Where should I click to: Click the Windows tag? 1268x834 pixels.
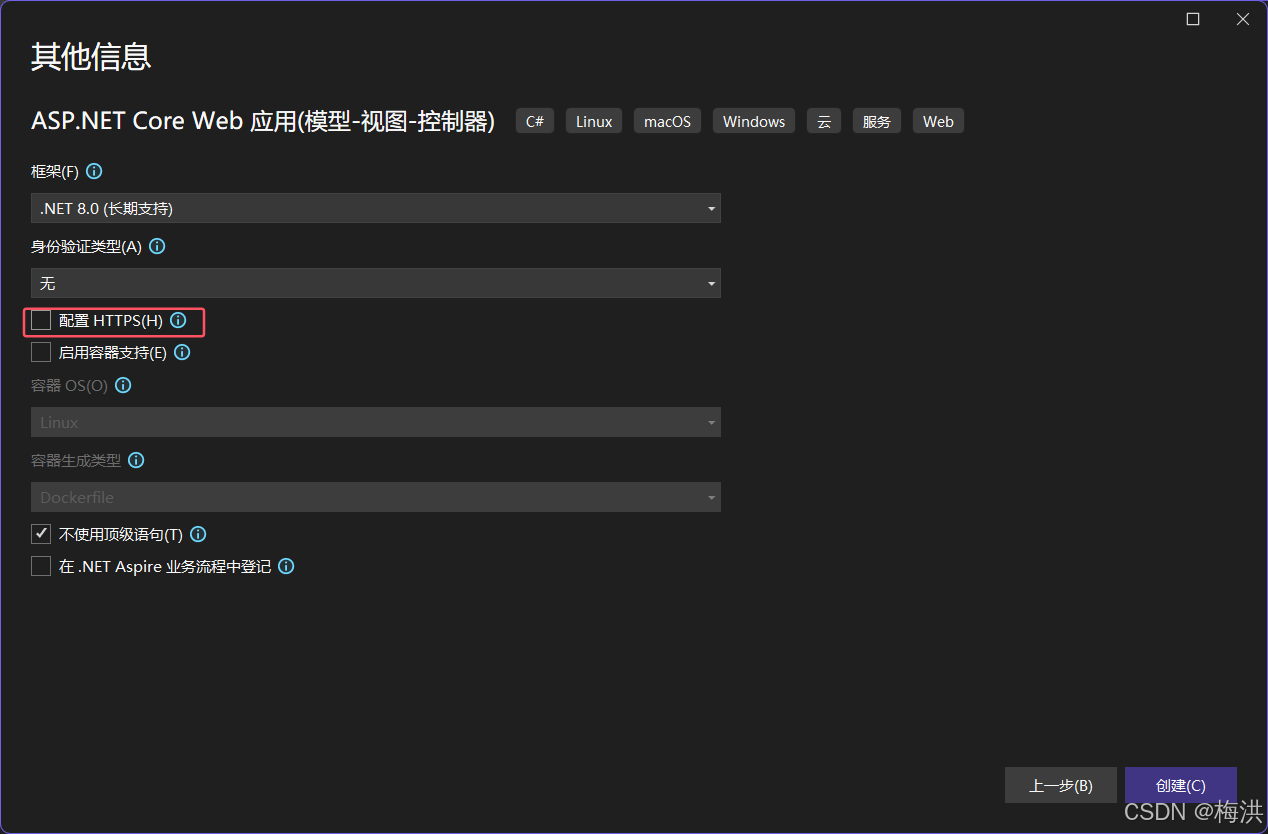[x=754, y=121]
